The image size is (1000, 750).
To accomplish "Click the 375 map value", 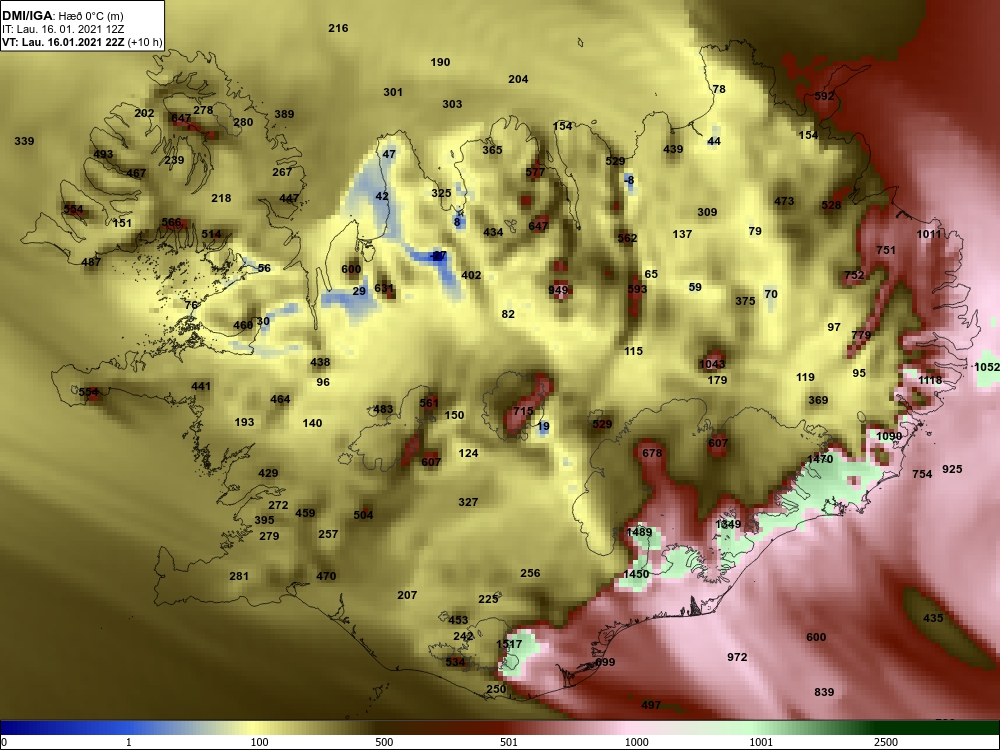I will [x=745, y=301].
